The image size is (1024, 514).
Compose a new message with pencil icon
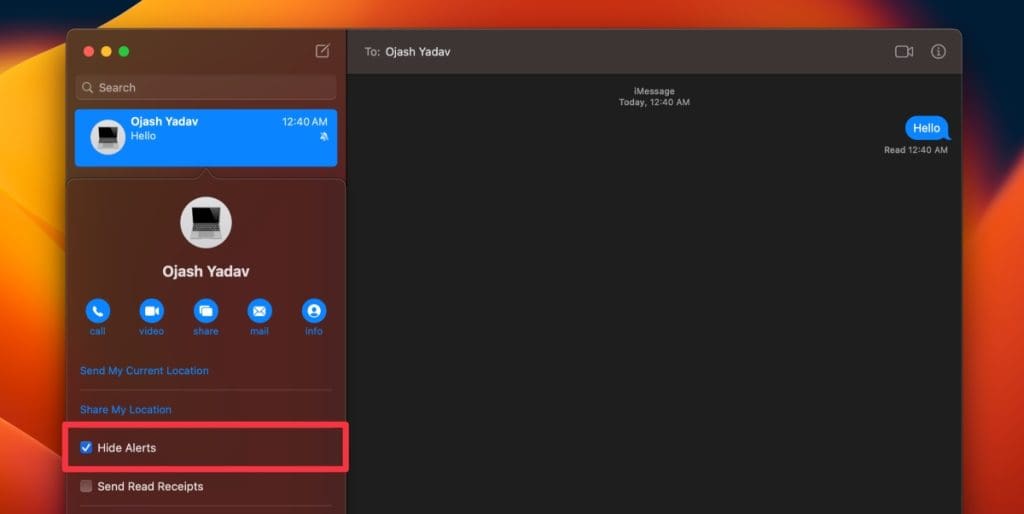coord(323,51)
